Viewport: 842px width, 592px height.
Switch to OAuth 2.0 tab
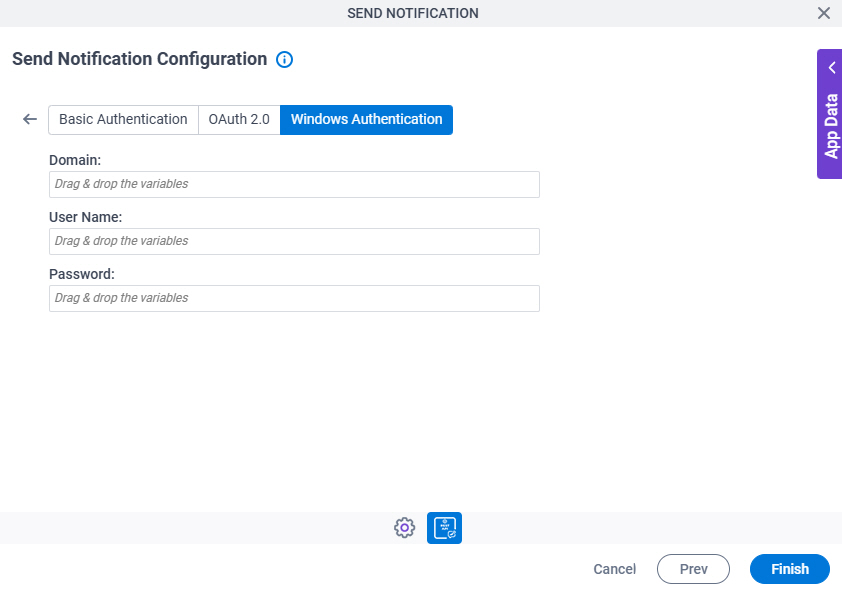[239, 119]
